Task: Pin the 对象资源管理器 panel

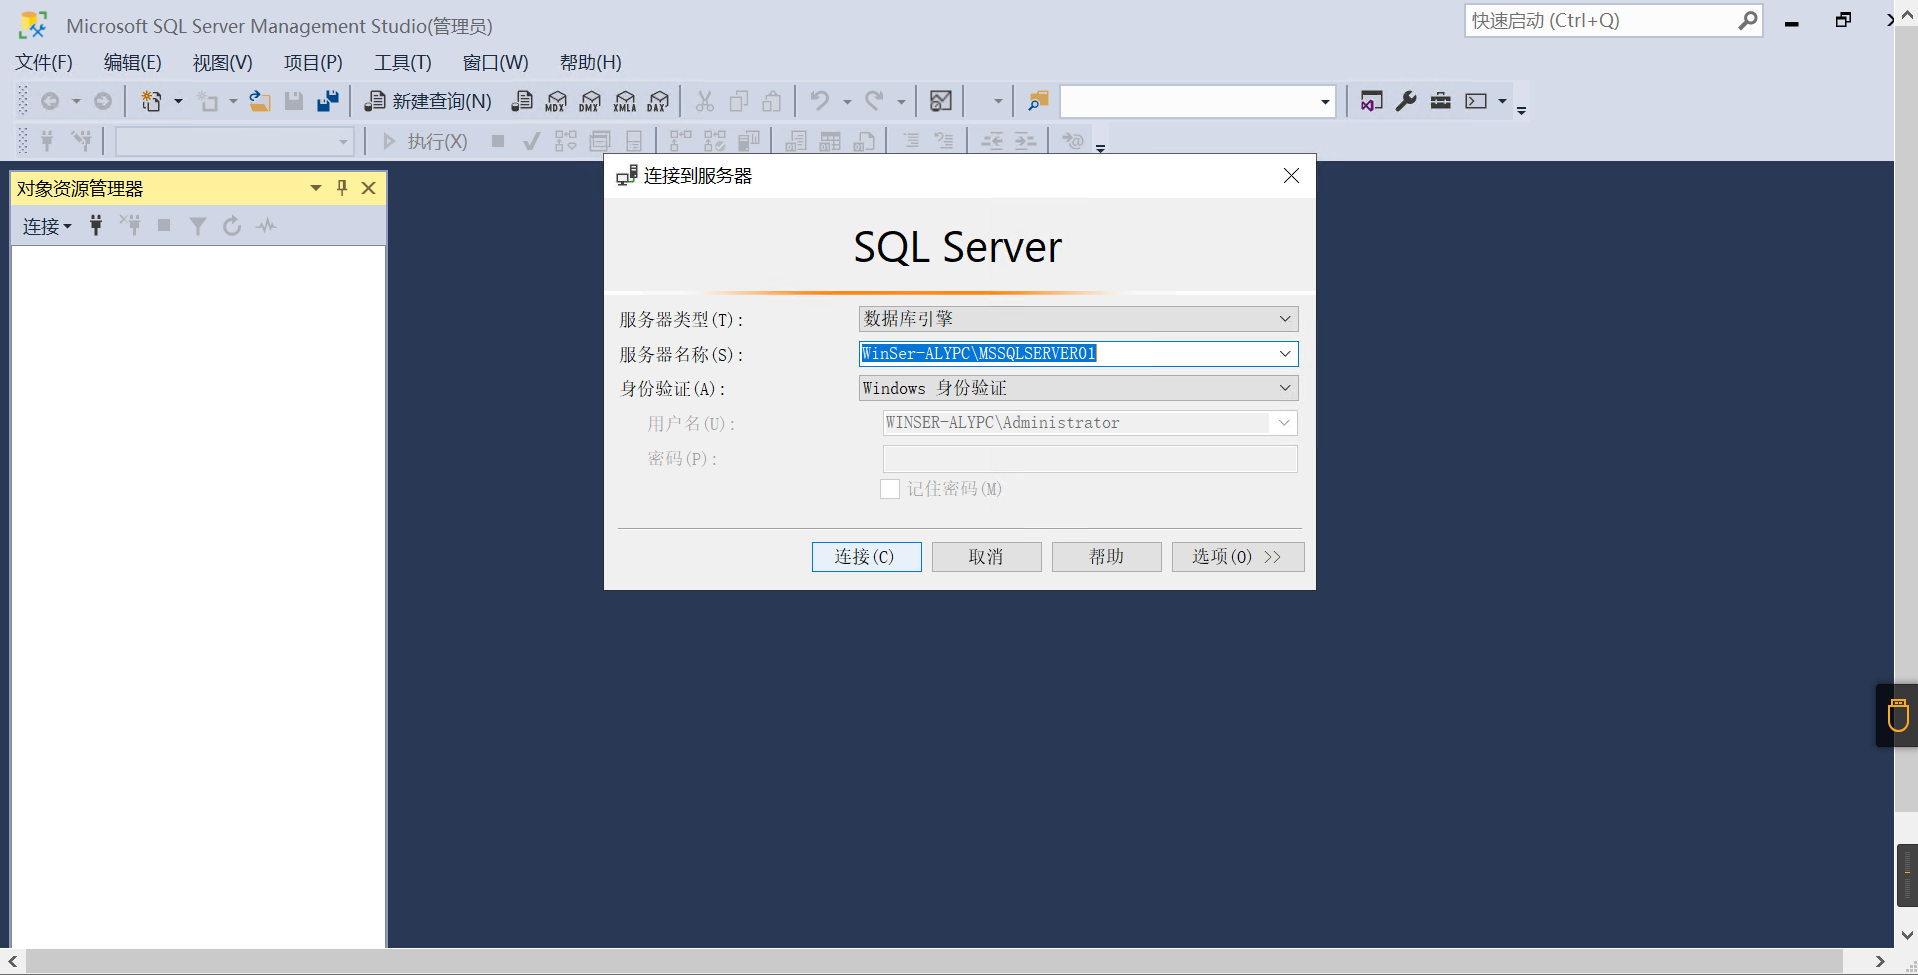Action: (x=342, y=188)
